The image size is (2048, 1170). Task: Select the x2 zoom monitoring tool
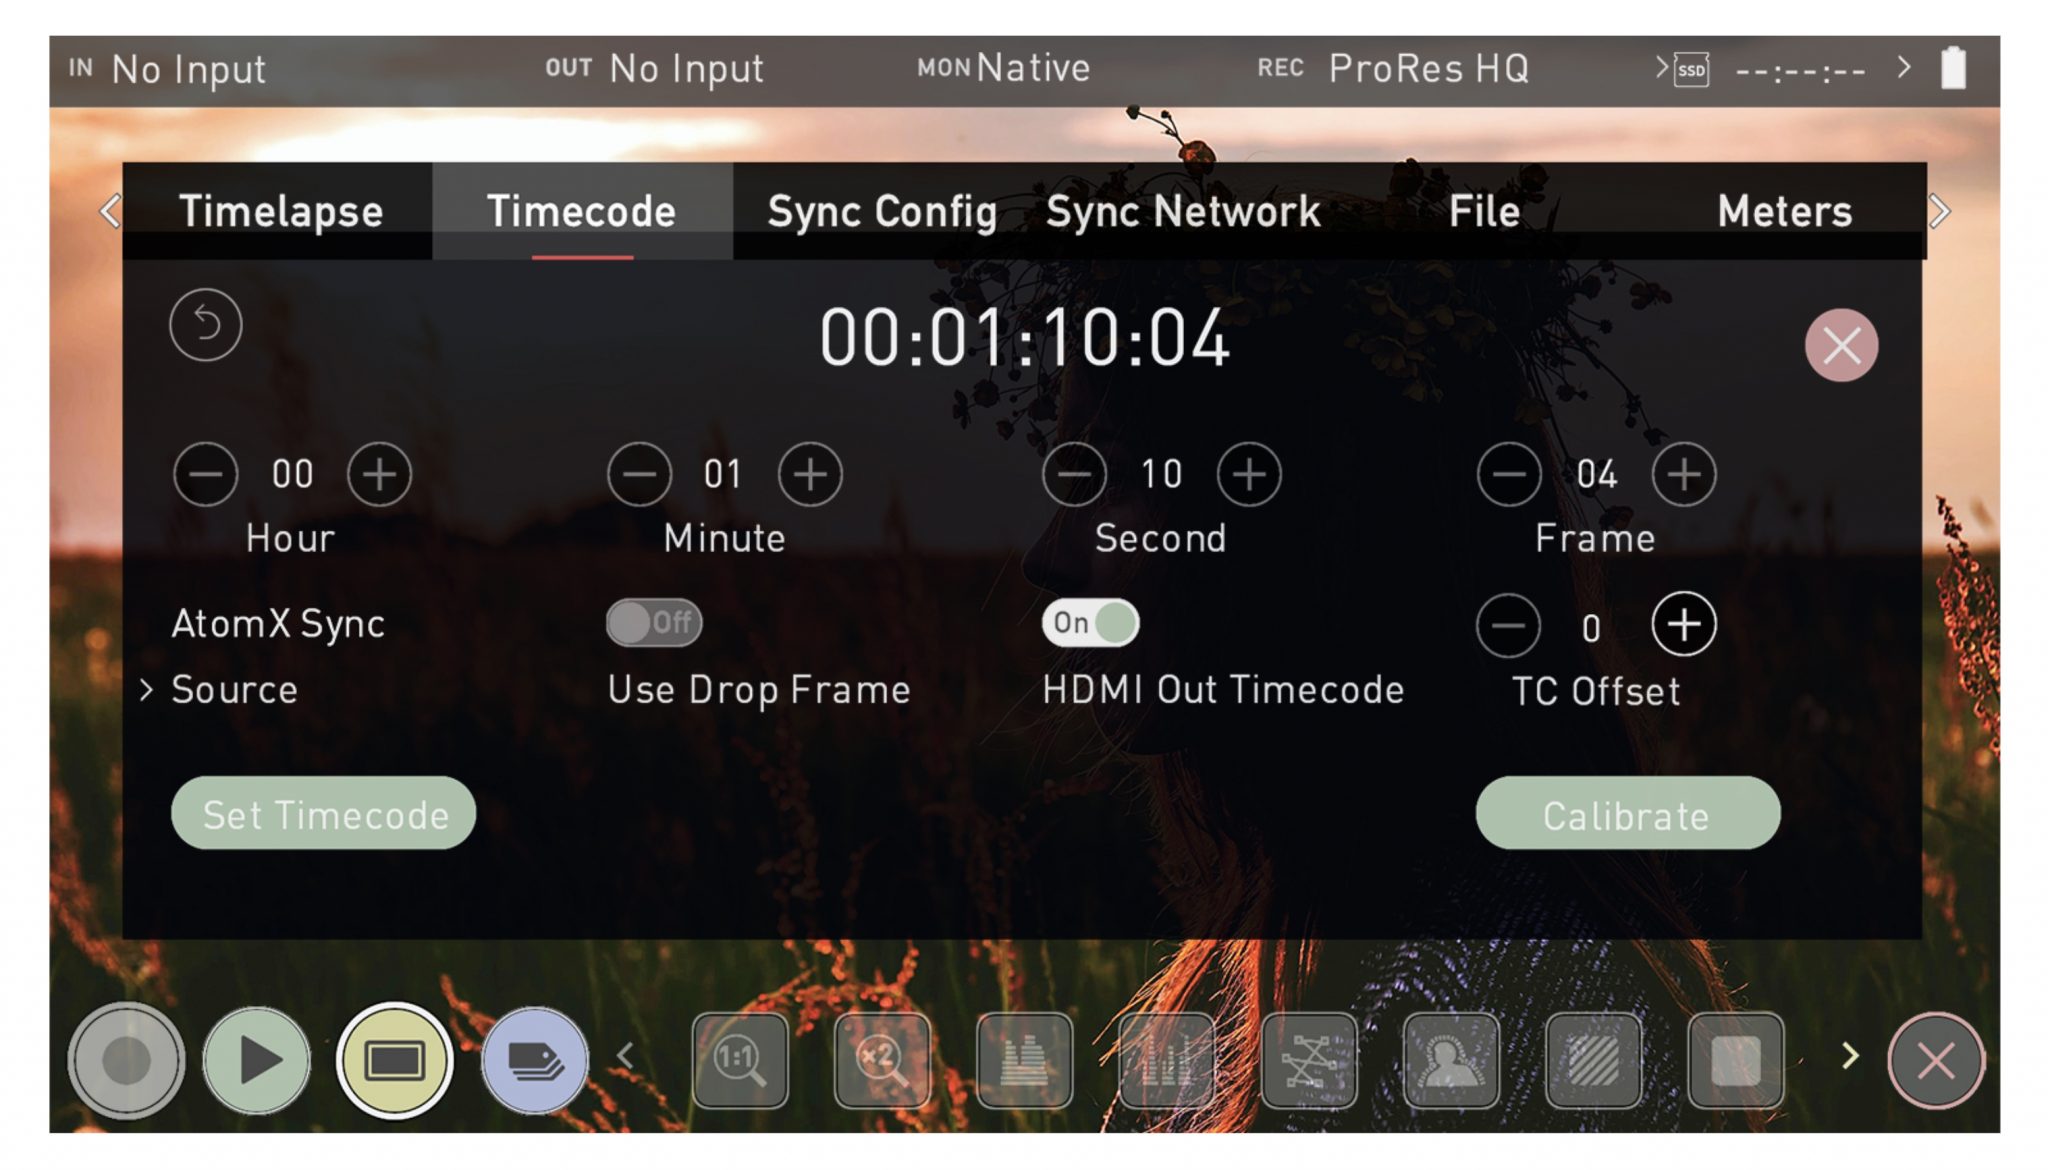(x=882, y=1060)
